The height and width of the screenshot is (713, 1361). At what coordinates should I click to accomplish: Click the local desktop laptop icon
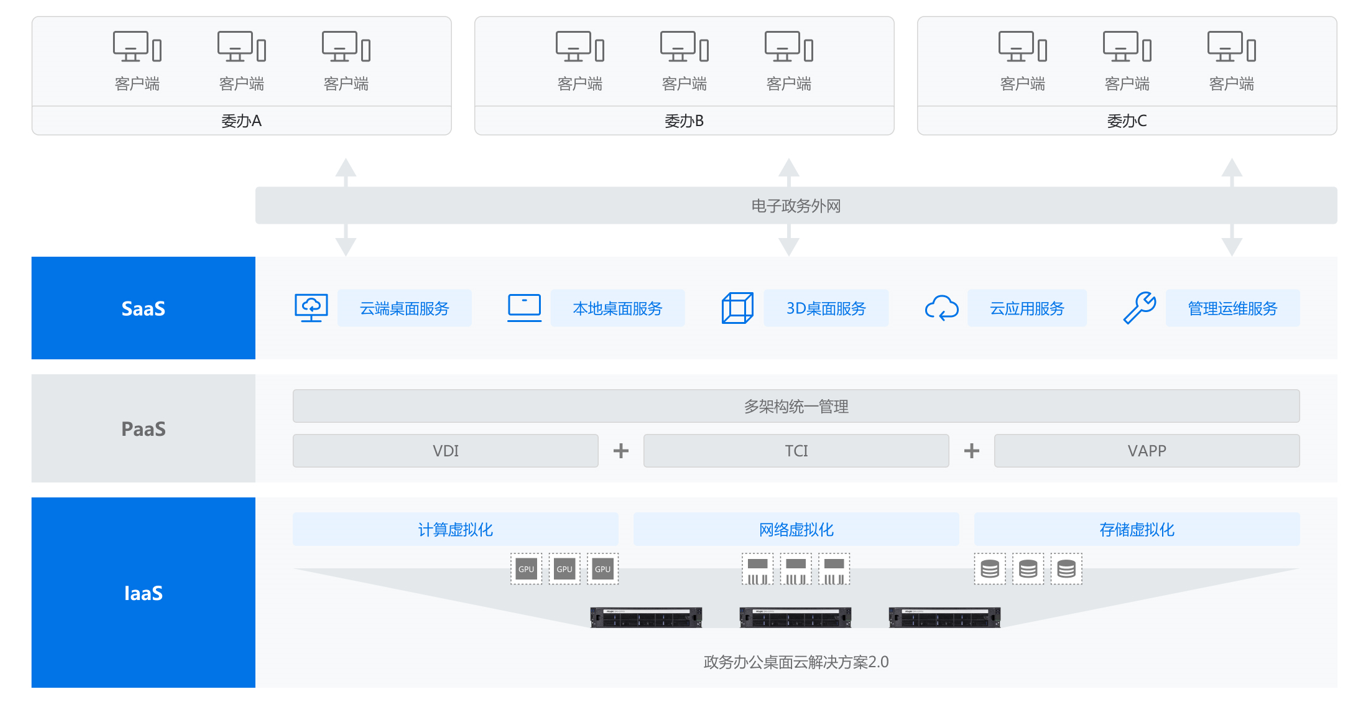(x=524, y=307)
